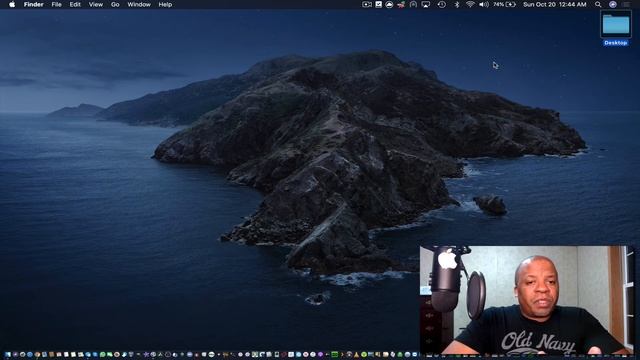Open the View menu
The image size is (640, 360).
[96, 4]
